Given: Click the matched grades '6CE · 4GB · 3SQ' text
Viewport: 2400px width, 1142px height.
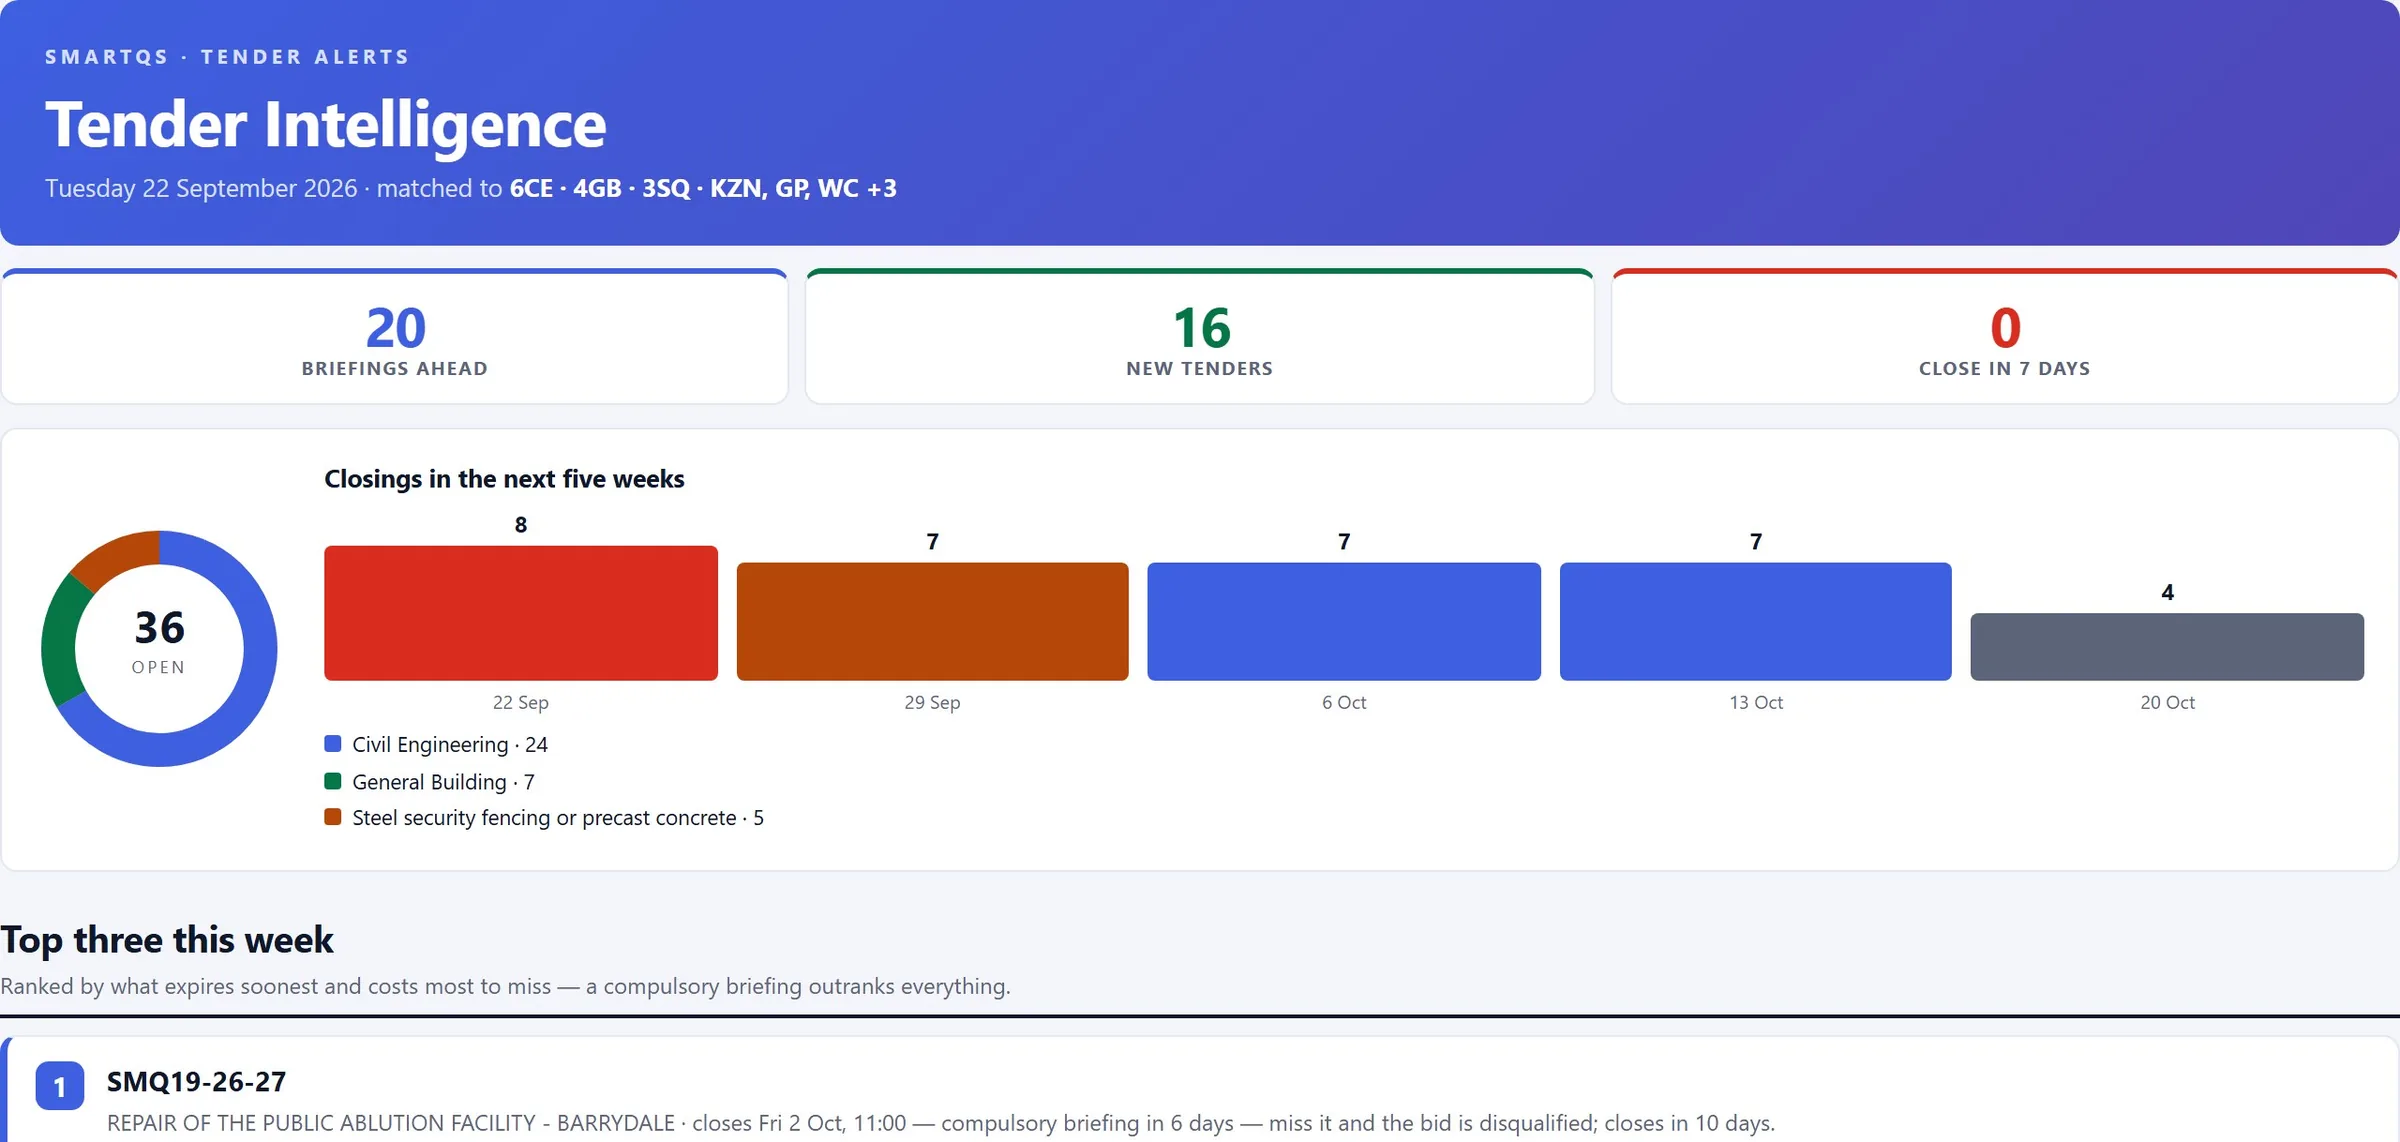Looking at the screenshot, I should [x=600, y=188].
